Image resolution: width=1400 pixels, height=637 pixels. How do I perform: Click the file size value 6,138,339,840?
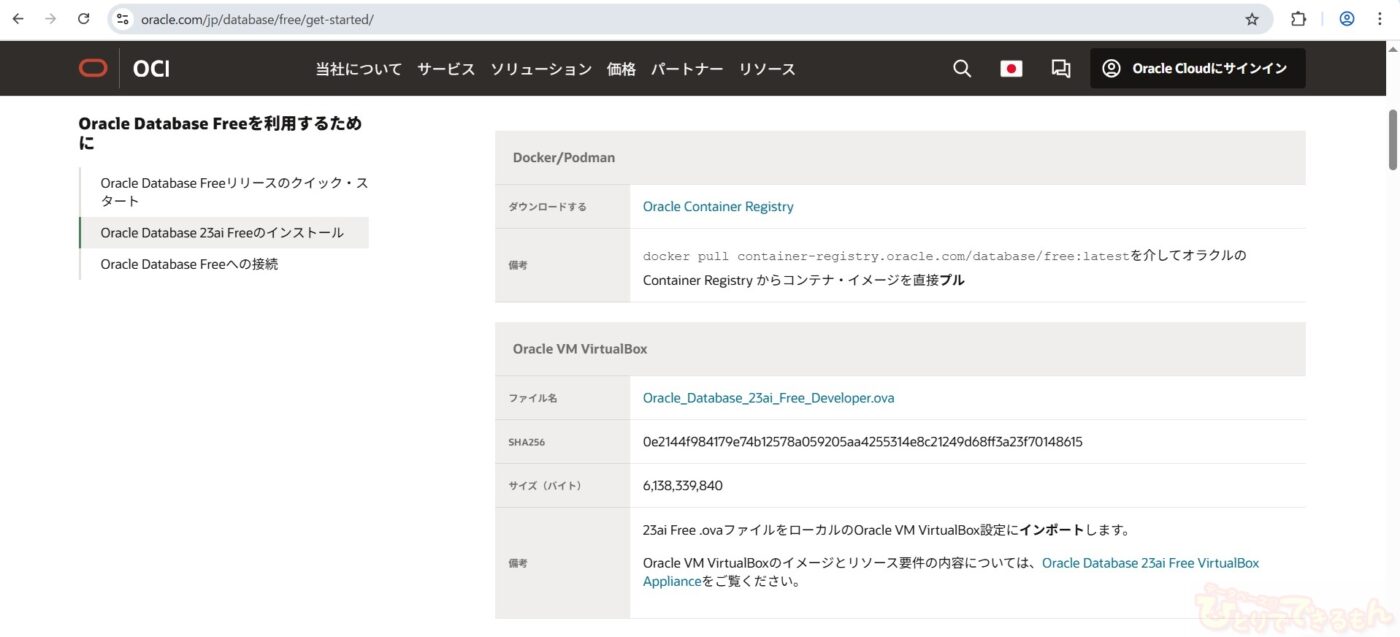click(683, 486)
